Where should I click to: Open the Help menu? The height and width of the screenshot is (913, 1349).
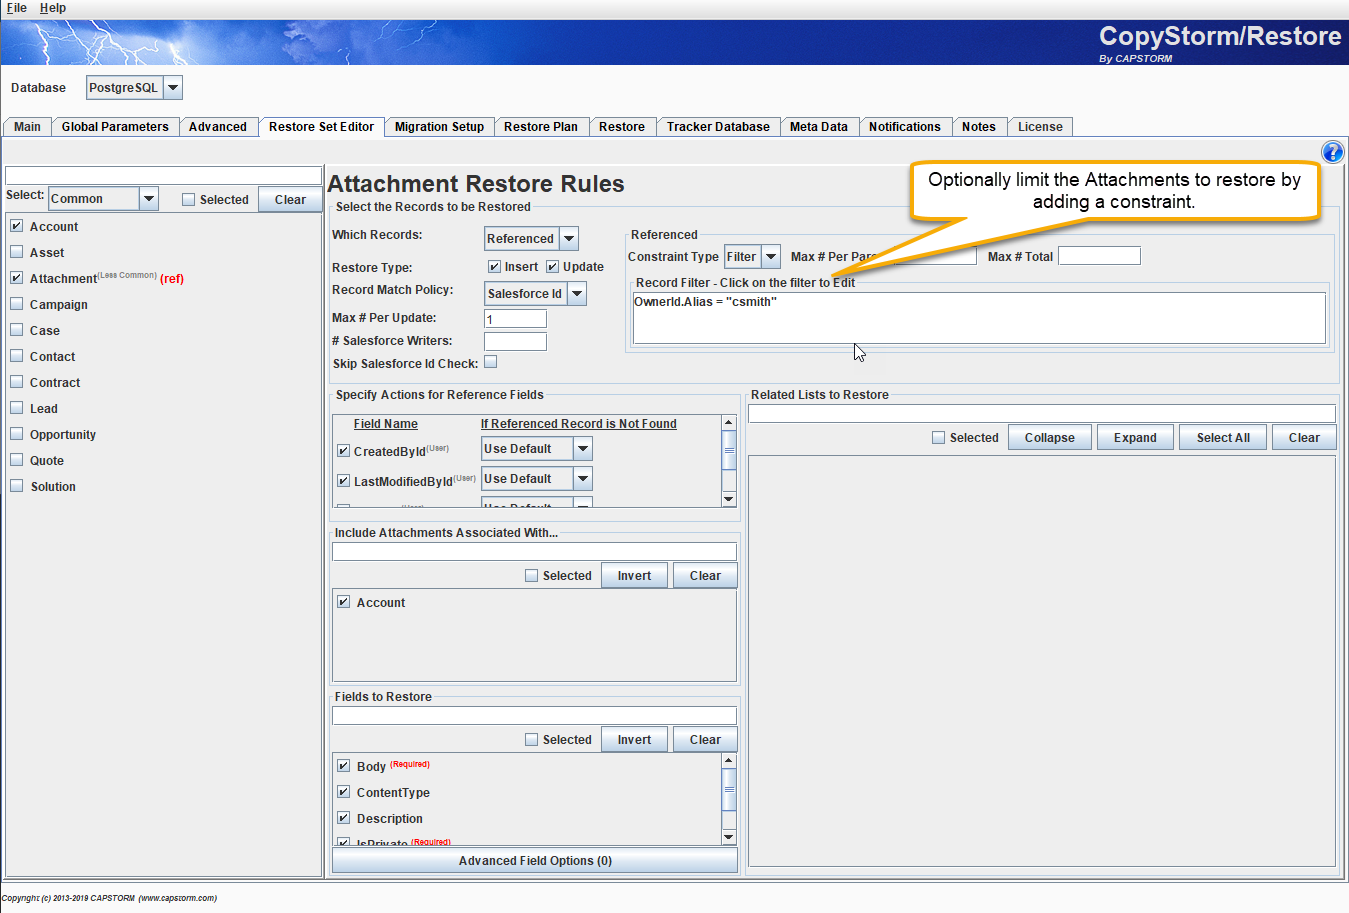(53, 8)
